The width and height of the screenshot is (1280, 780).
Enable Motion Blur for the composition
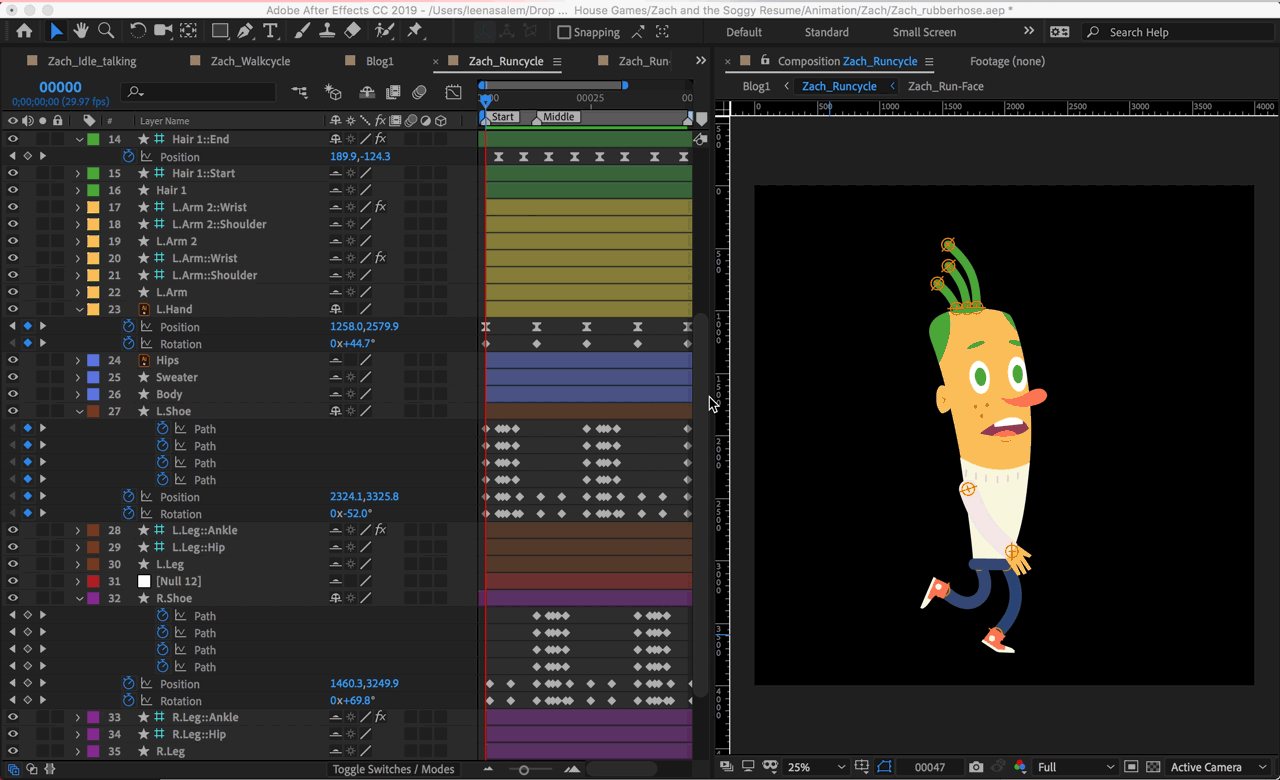coord(419,93)
